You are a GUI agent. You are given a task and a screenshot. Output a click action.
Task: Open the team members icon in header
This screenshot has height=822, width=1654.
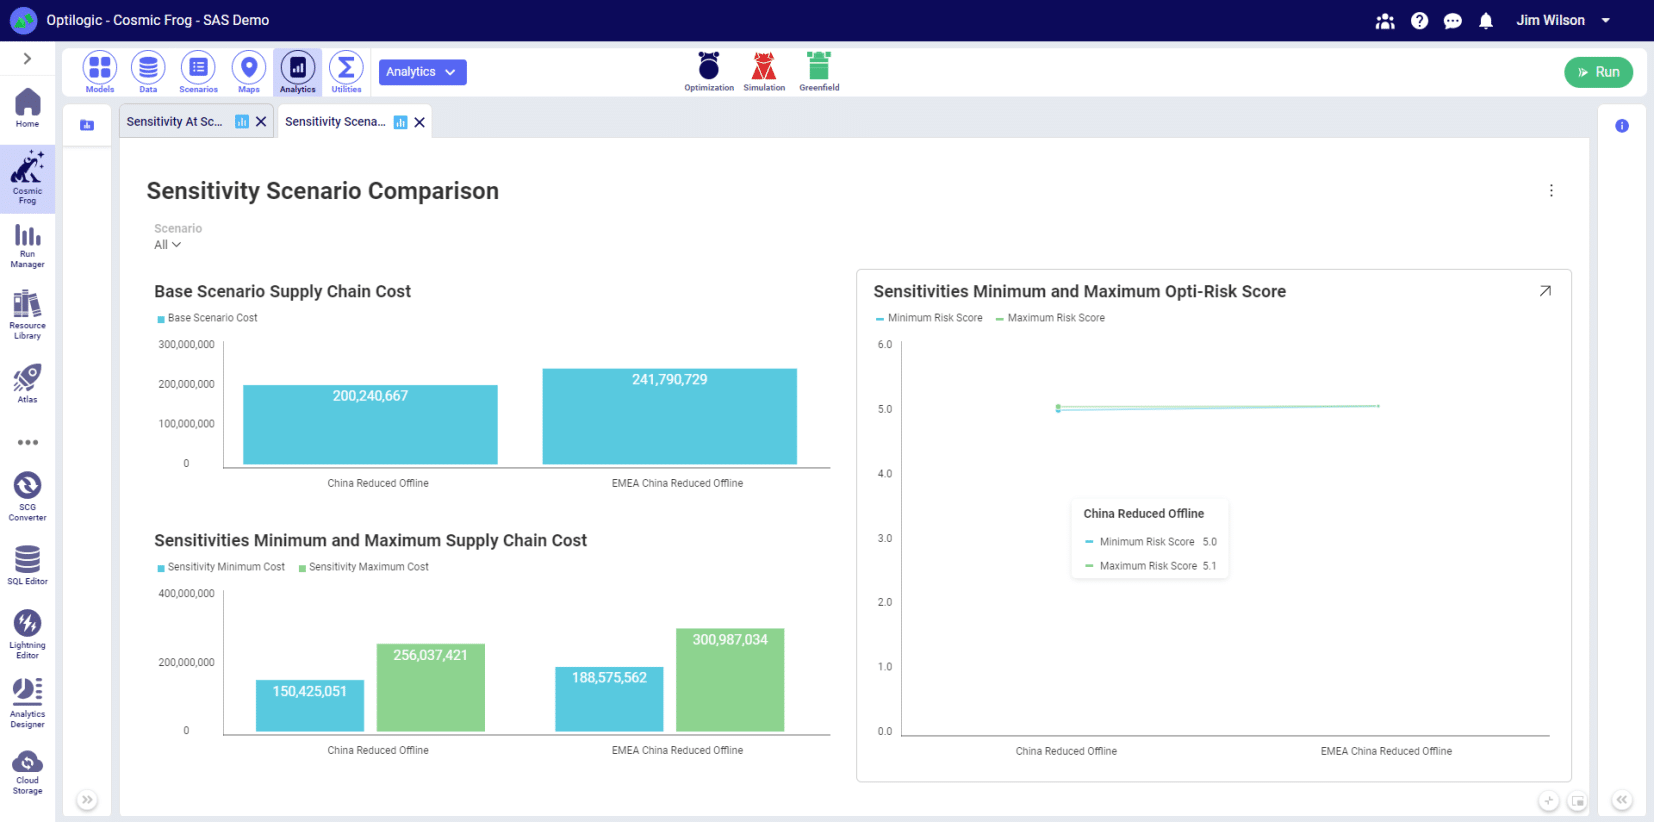1385,21
